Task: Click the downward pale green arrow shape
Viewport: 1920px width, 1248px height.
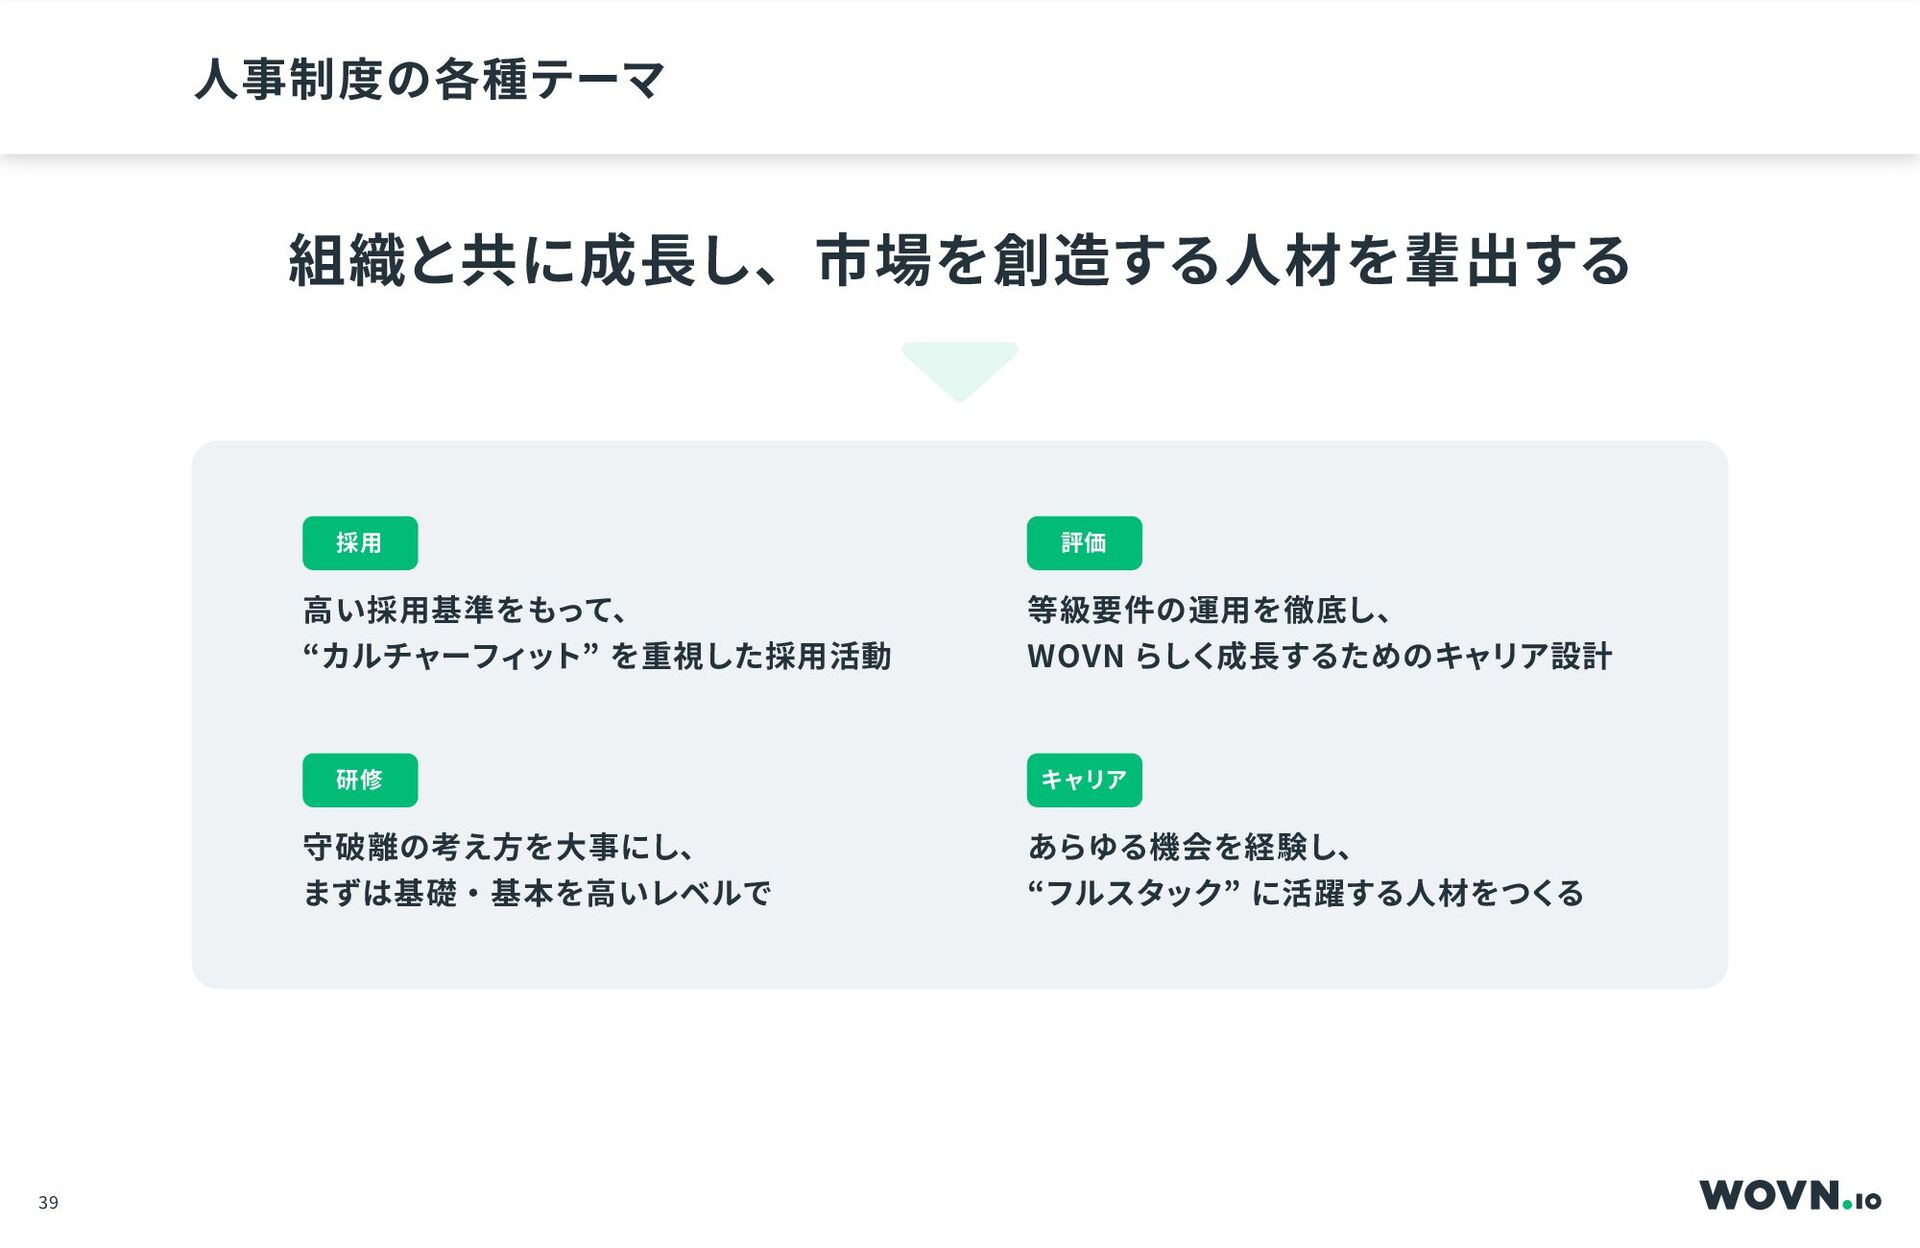Action: pyautogui.click(x=960, y=371)
